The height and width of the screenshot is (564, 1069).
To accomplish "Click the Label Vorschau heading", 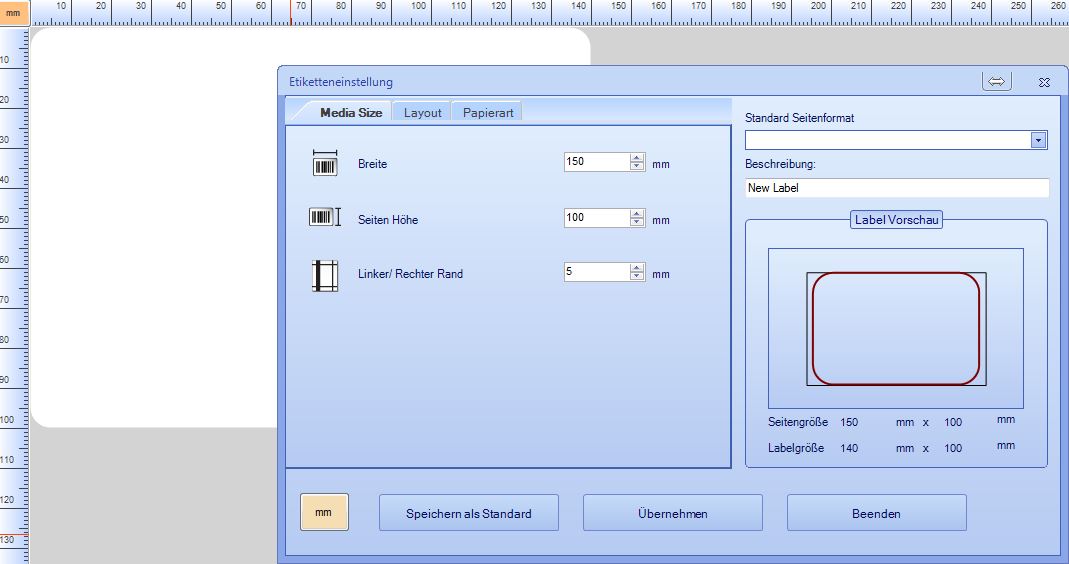I will pyautogui.click(x=896, y=220).
